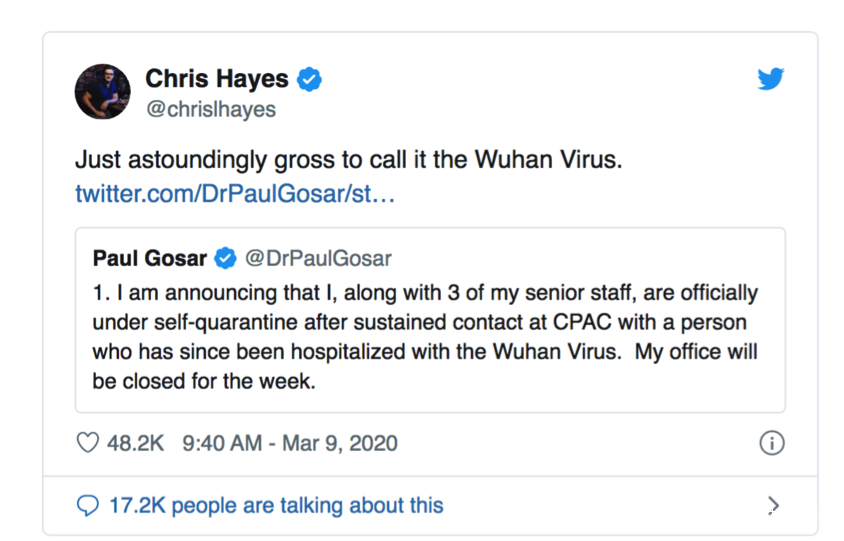Screen dimensions: 844x541
Task: Click the Twitter bird logo
Action: point(770,79)
